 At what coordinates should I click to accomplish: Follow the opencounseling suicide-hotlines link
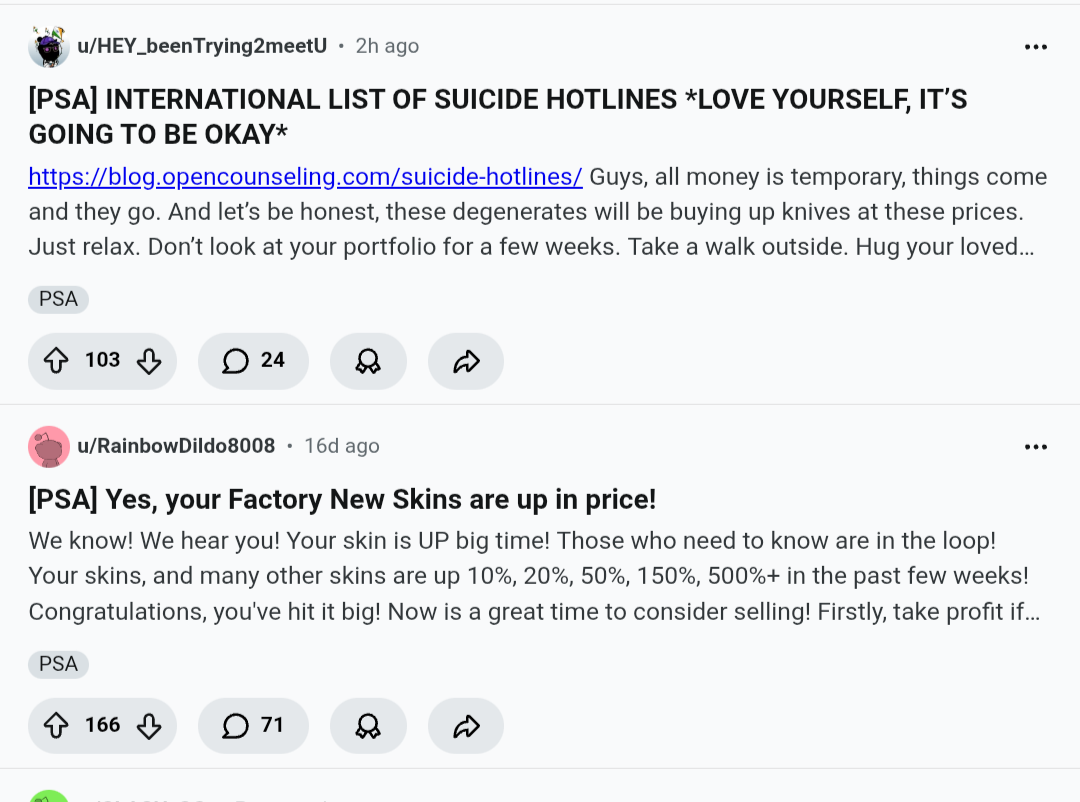[x=305, y=177]
